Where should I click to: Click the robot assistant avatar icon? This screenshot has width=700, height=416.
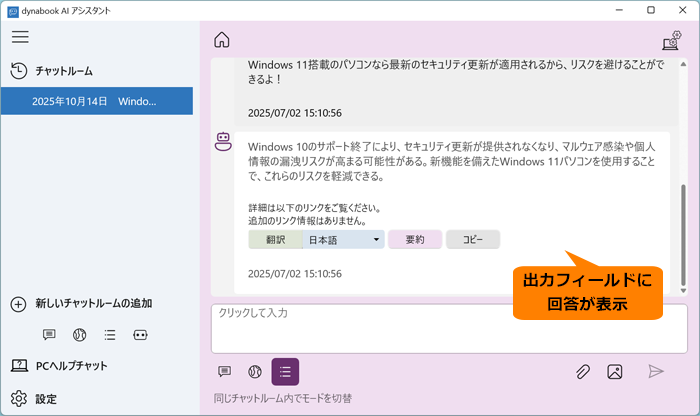[x=223, y=141]
